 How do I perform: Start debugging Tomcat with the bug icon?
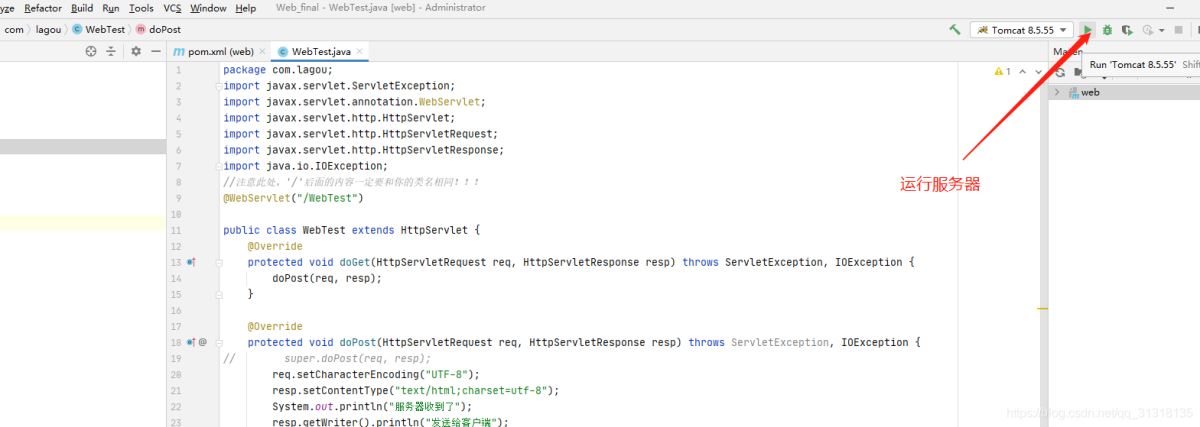[x=1107, y=30]
